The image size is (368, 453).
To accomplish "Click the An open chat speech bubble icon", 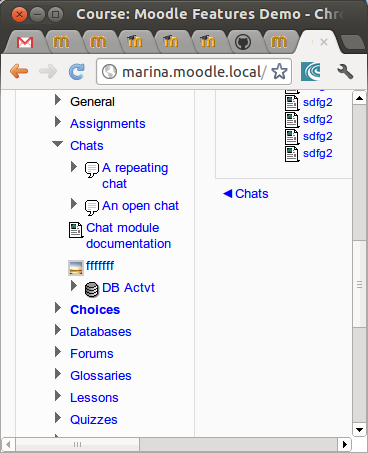I will click(92, 208).
